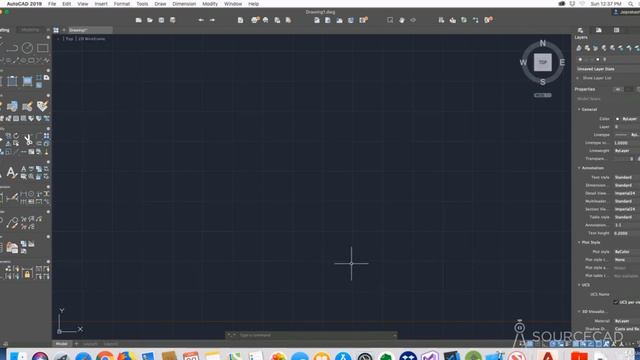Click the Text height 0.2000 field
The image size is (640, 360).
point(627,233)
